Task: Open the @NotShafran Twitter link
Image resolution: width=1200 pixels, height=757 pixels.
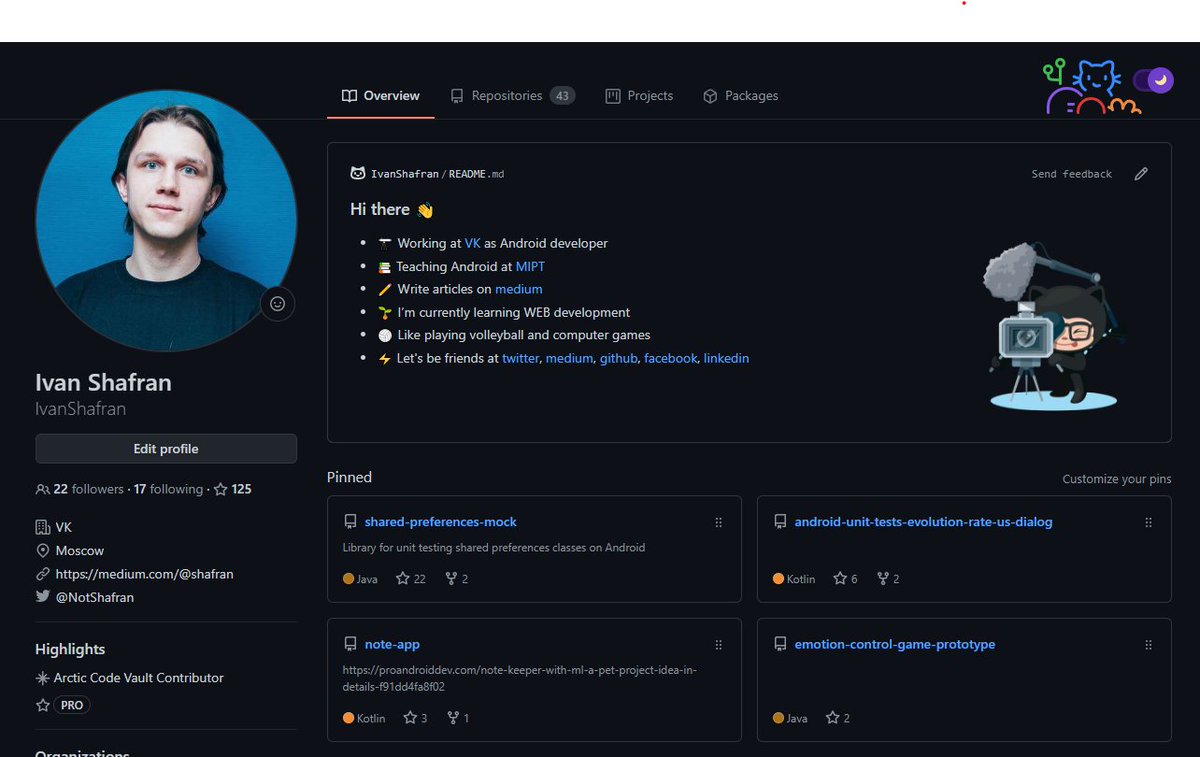Action: tap(95, 597)
